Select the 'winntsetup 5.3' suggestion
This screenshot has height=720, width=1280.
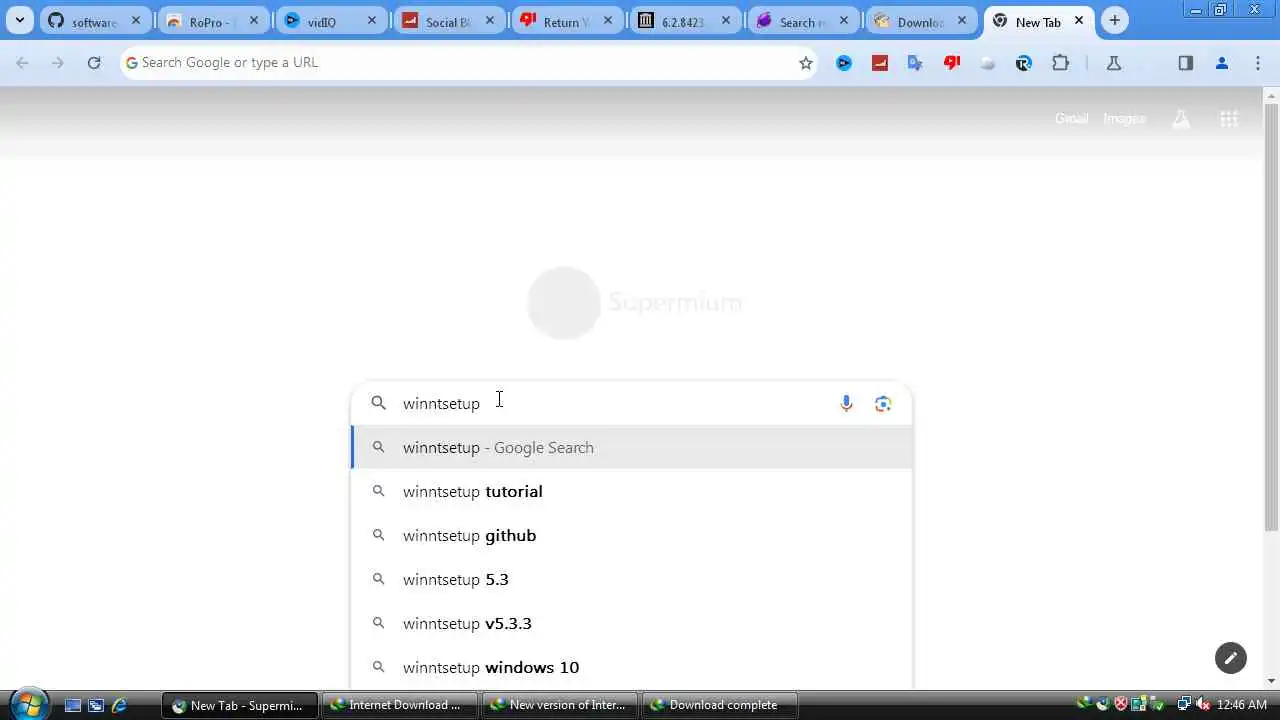point(631,579)
